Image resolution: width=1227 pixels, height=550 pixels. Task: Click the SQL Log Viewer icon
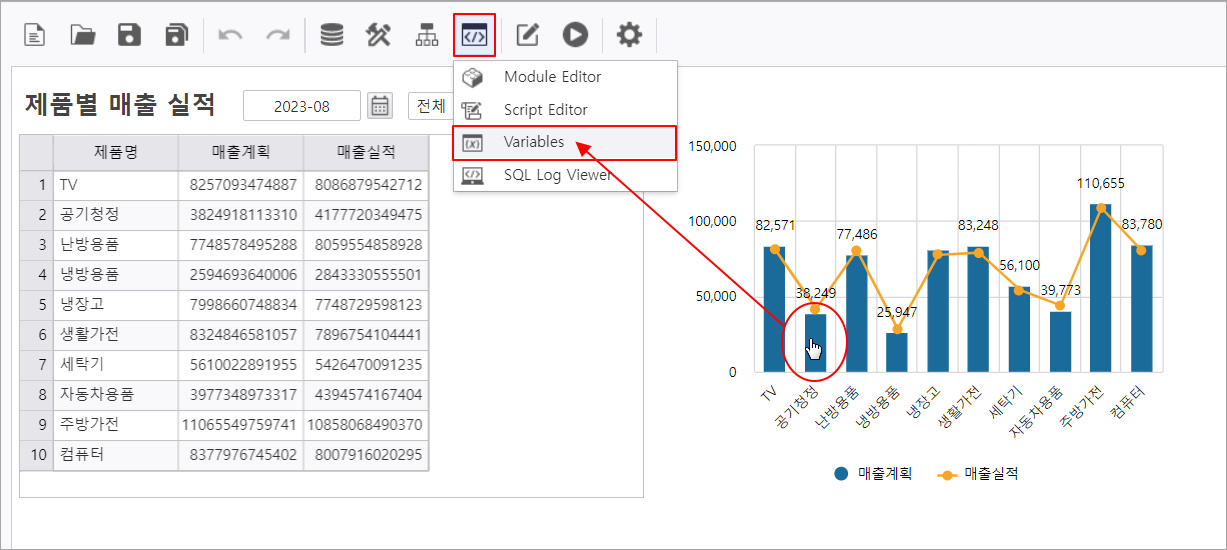(x=473, y=175)
